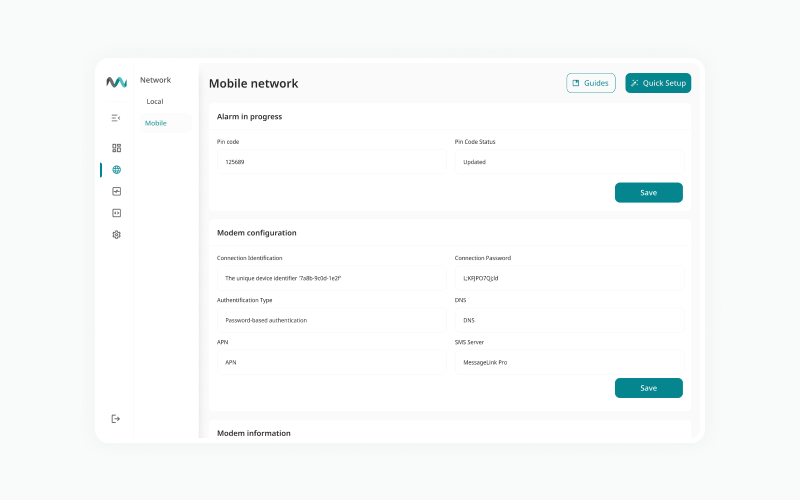Click the wave logo in the sidebar
Image resolution: width=800 pixels, height=500 pixels.
116,82
